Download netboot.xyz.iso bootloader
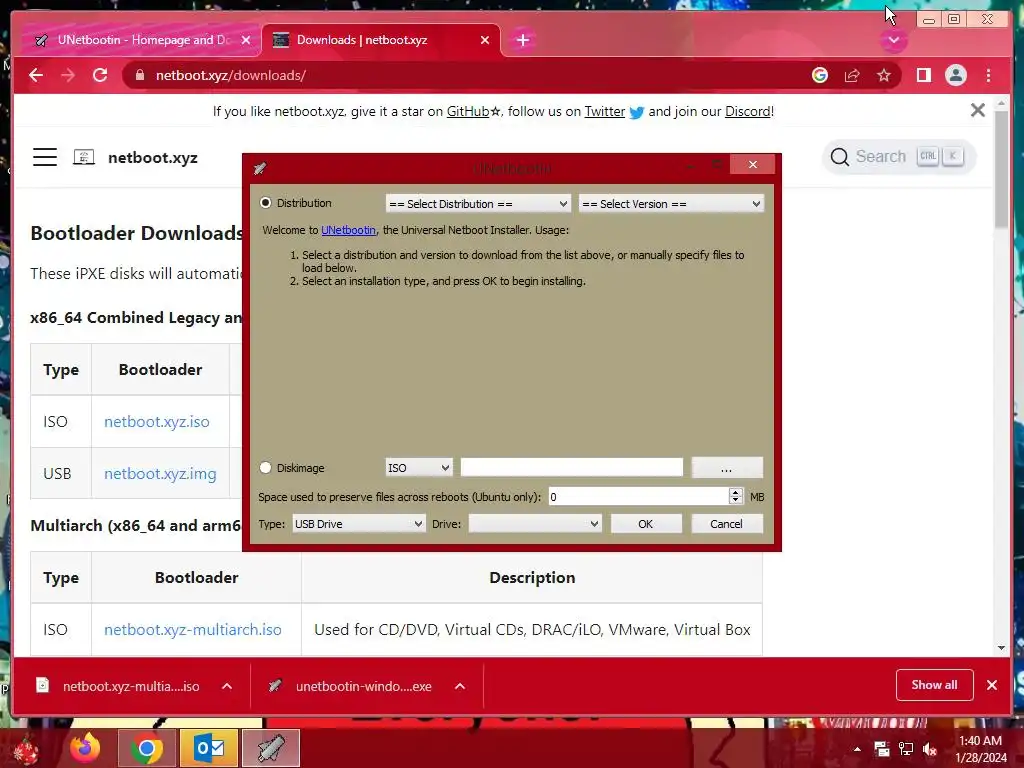This screenshot has width=1024, height=768. coord(157,422)
